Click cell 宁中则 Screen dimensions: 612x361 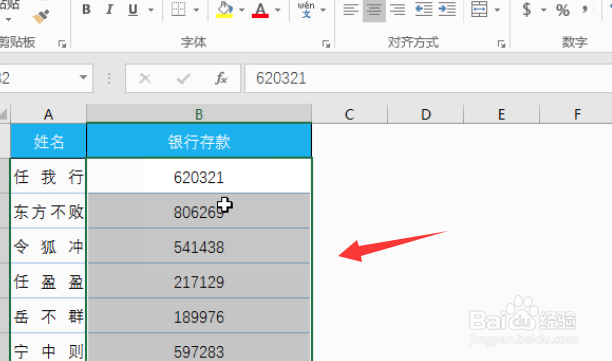[x=48, y=348]
